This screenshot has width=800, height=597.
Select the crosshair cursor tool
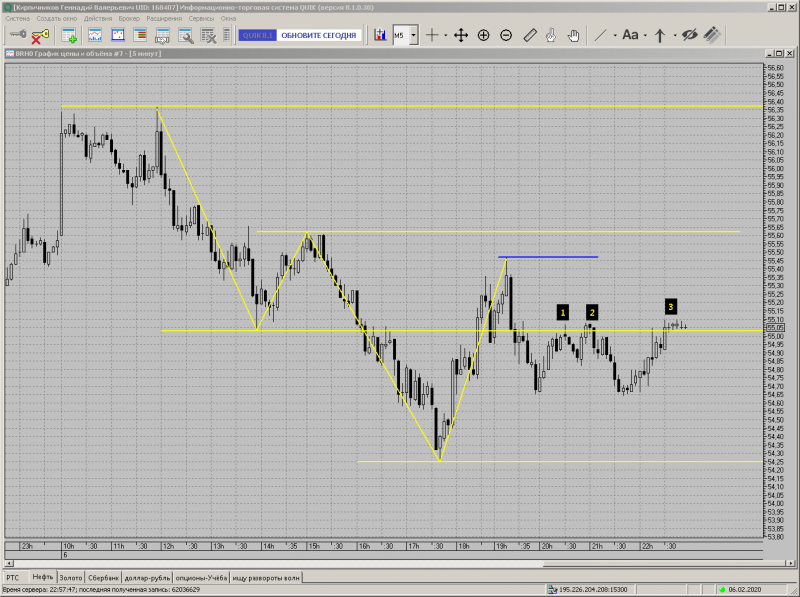(432, 35)
